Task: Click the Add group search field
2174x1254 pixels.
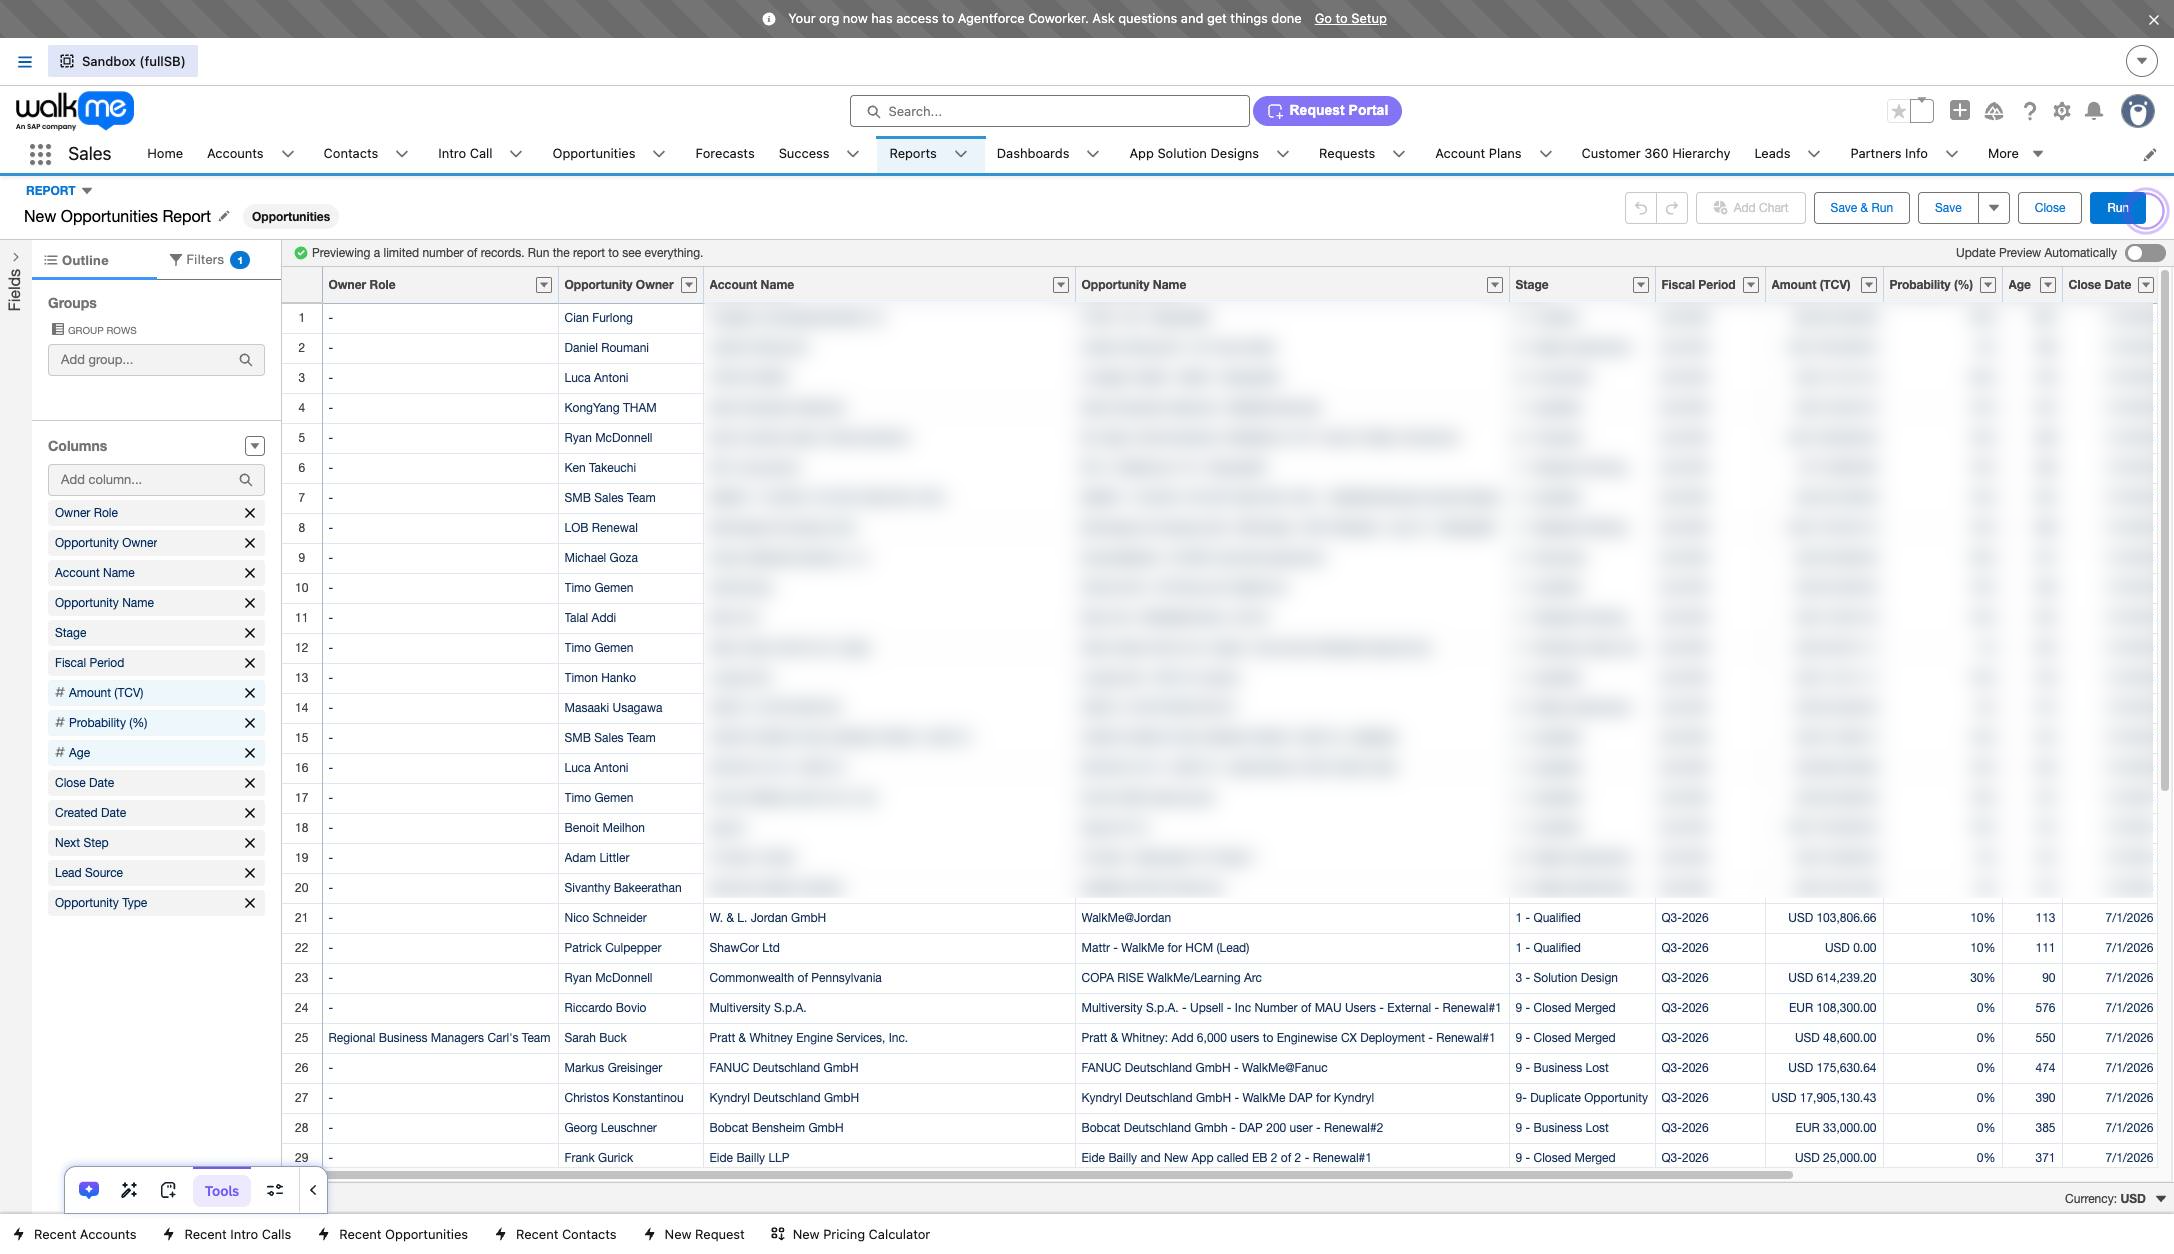Action: tap(156, 360)
